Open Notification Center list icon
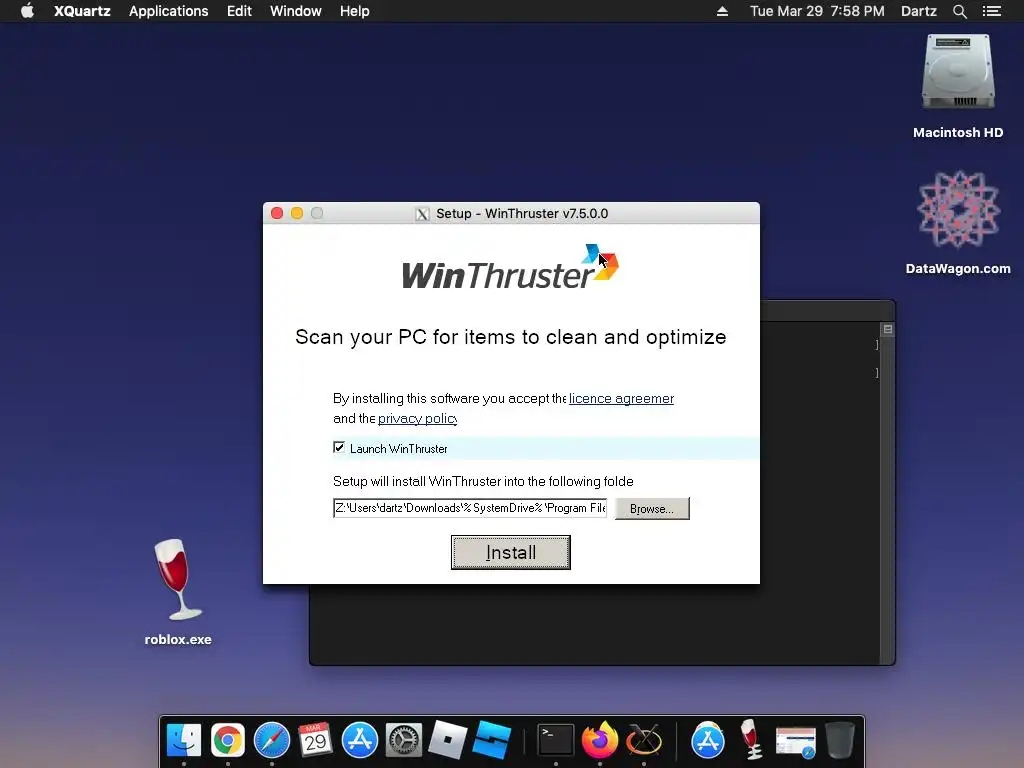The height and width of the screenshot is (768, 1024). 991,11
